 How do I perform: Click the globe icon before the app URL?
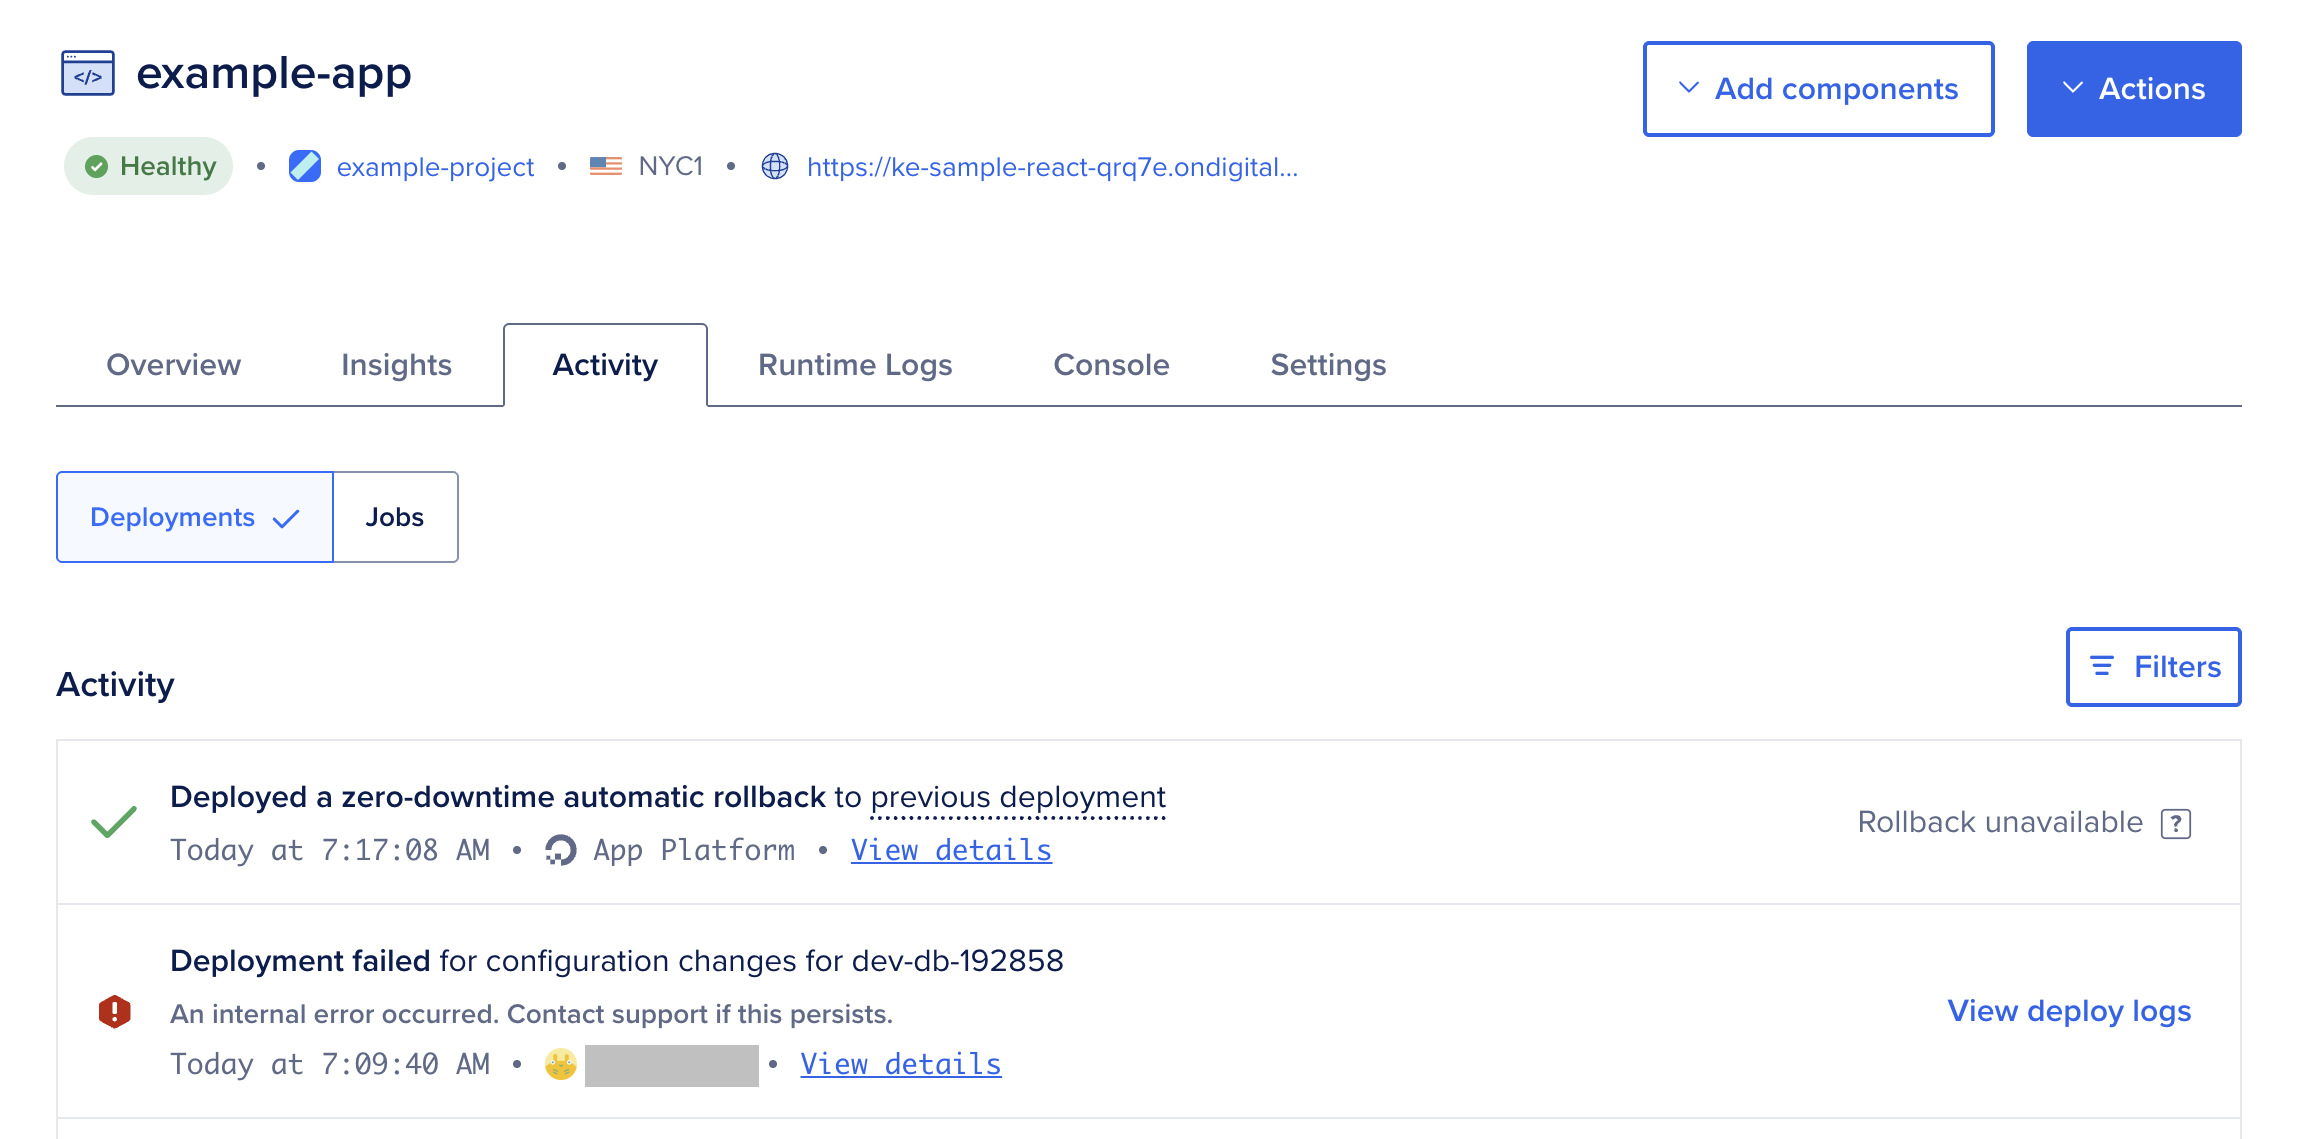coord(775,166)
